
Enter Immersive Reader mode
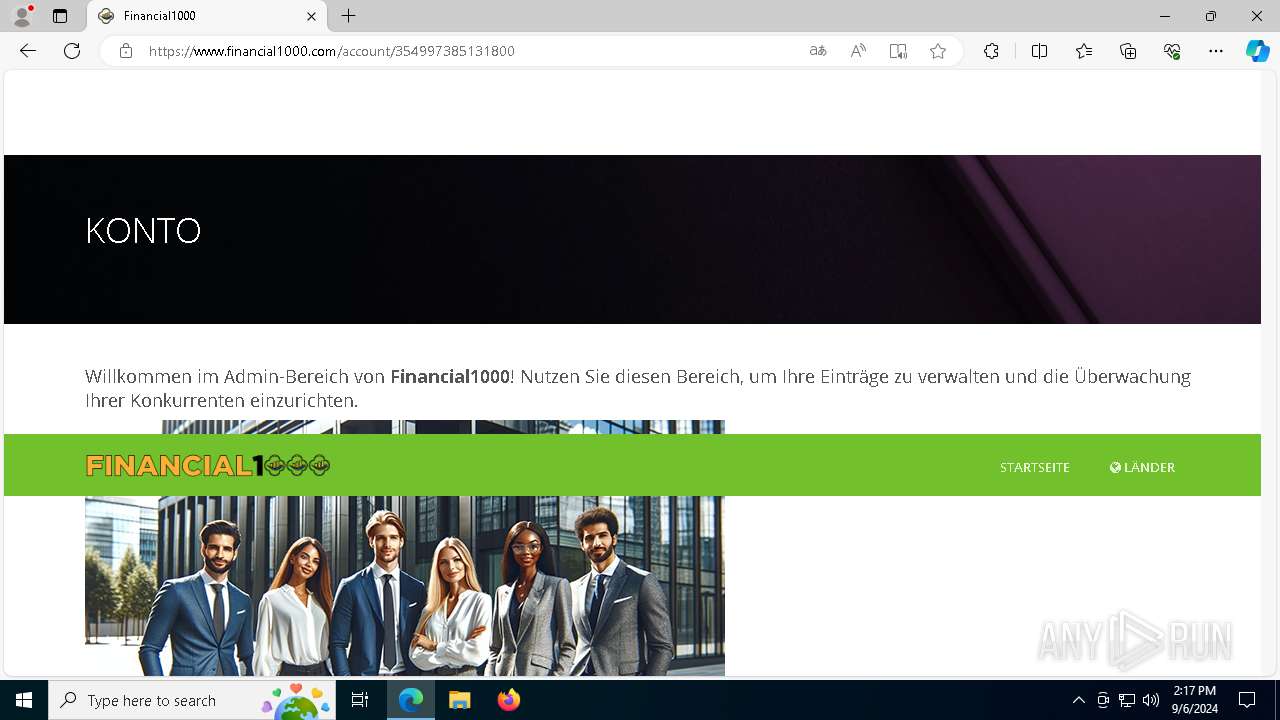(898, 51)
